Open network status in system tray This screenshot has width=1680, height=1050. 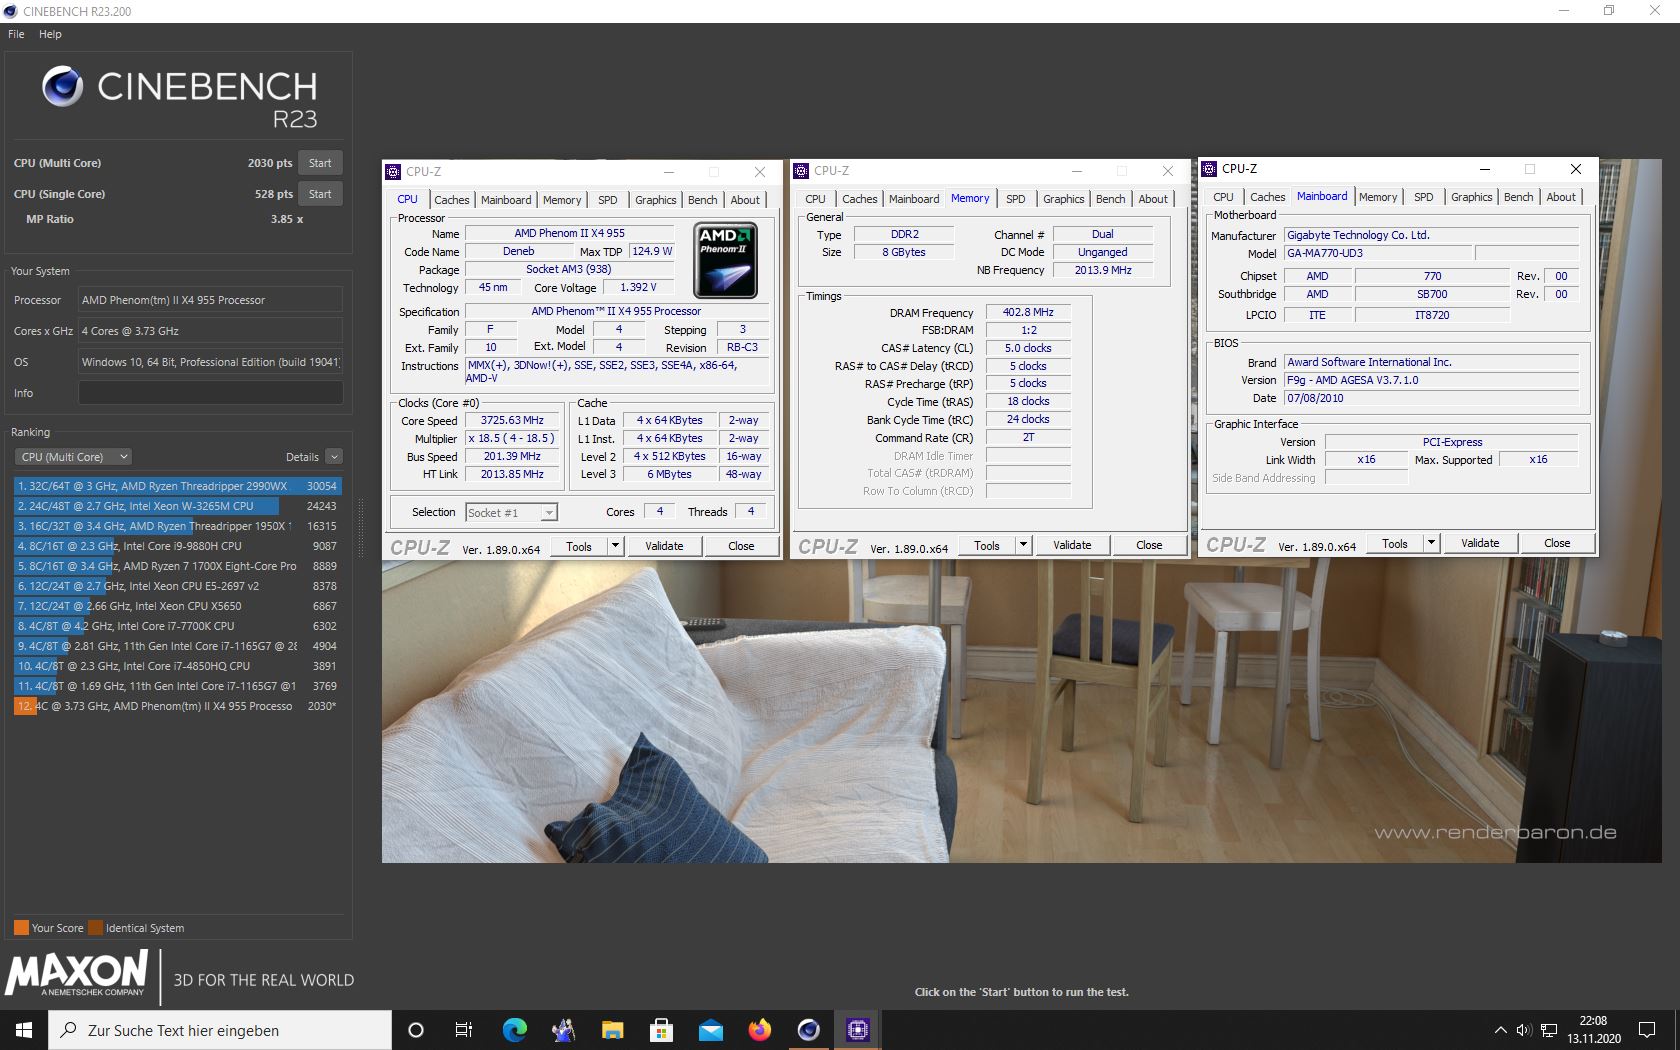[x=1549, y=1030]
